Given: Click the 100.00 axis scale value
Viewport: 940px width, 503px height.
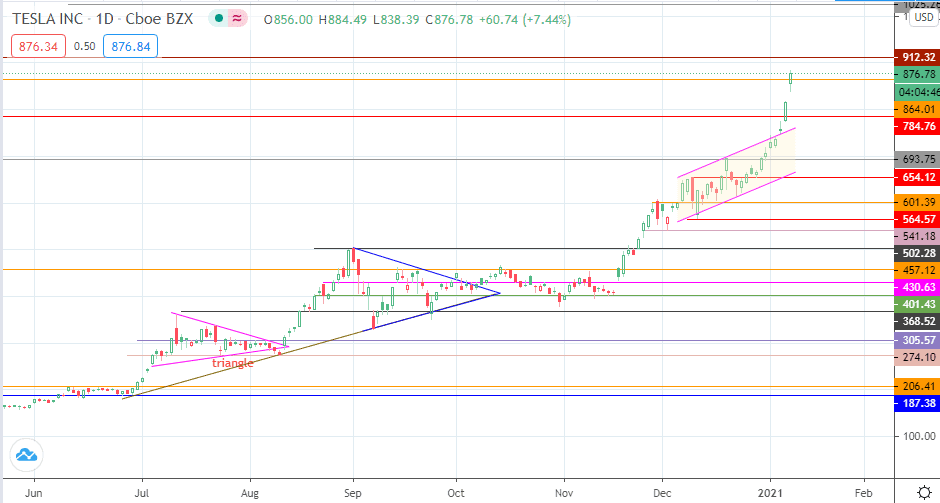Looking at the screenshot, I should [x=920, y=436].
